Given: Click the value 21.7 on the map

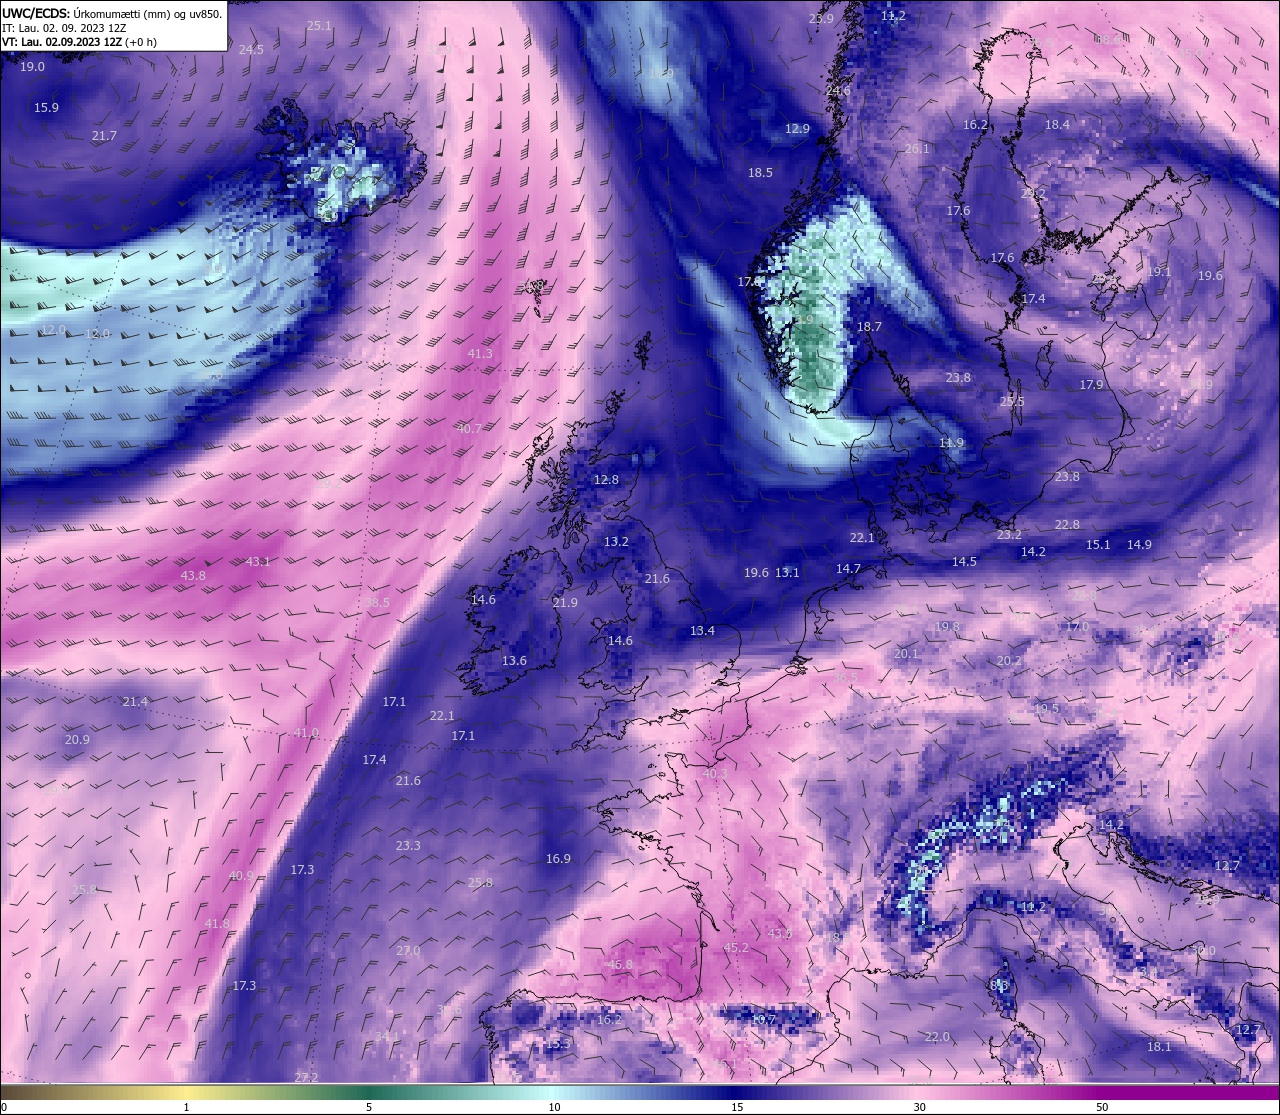Looking at the screenshot, I should tap(104, 136).
